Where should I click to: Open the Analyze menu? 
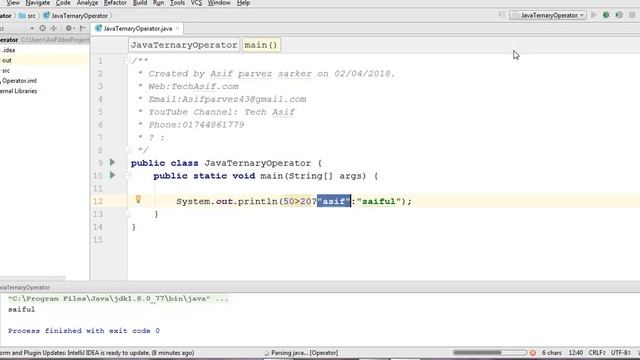coord(87,3)
